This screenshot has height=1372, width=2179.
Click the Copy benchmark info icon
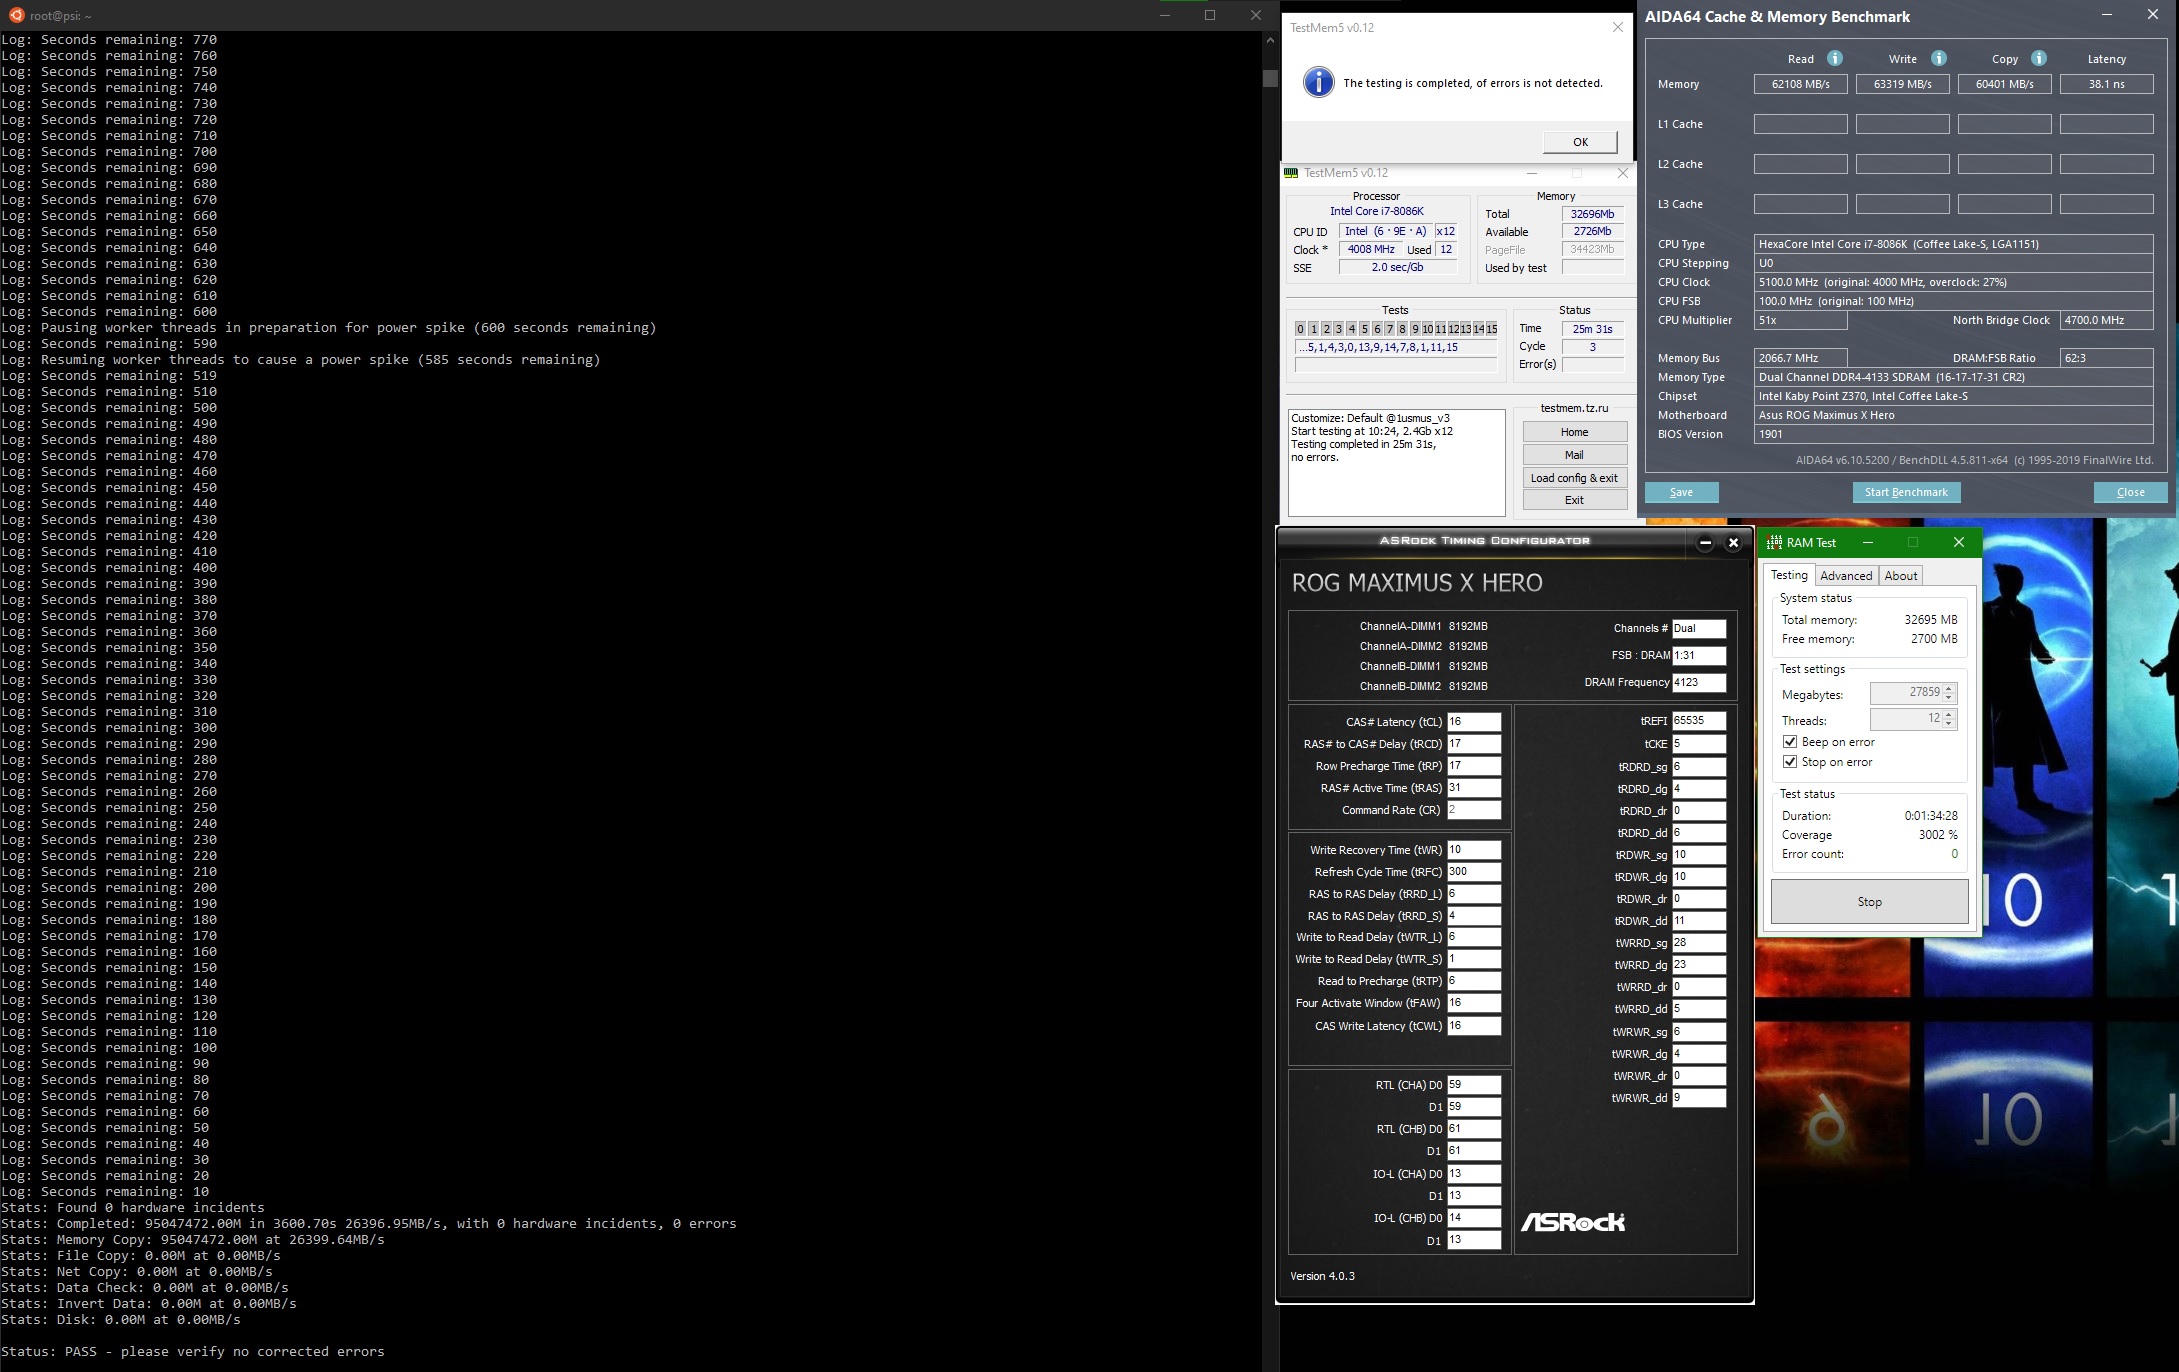[x=2039, y=58]
